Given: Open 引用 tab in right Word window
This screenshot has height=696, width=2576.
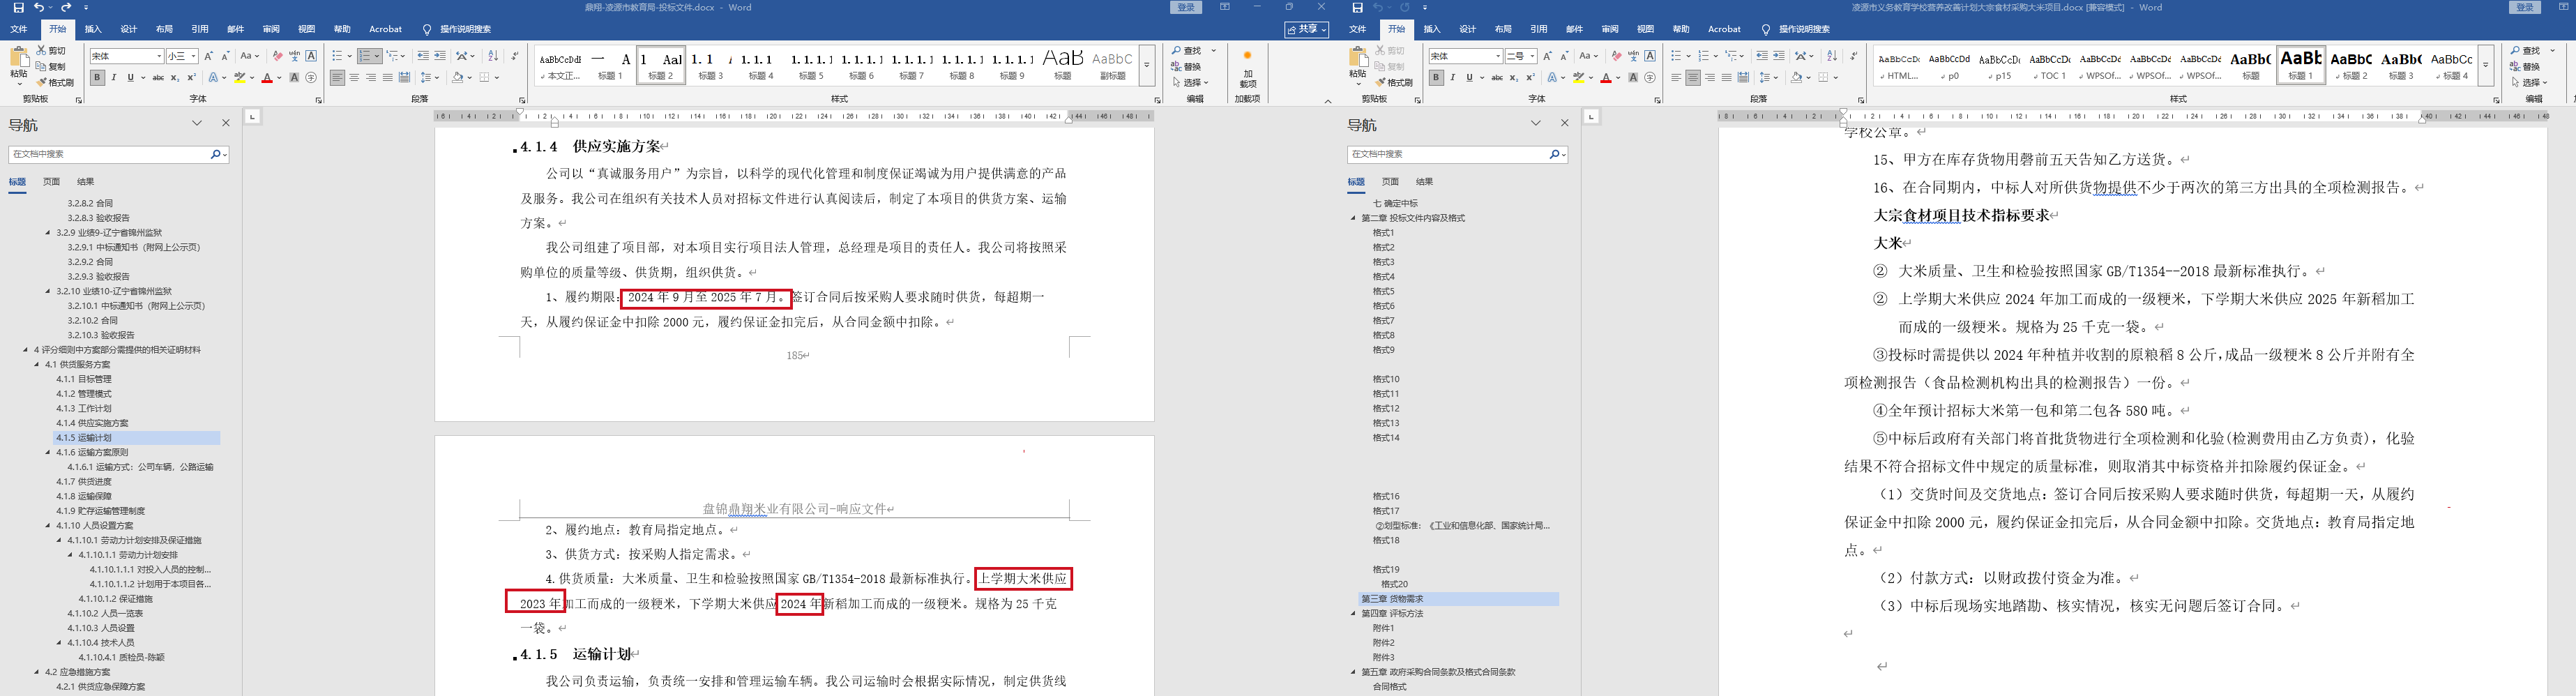Looking at the screenshot, I should pyautogui.click(x=1539, y=29).
